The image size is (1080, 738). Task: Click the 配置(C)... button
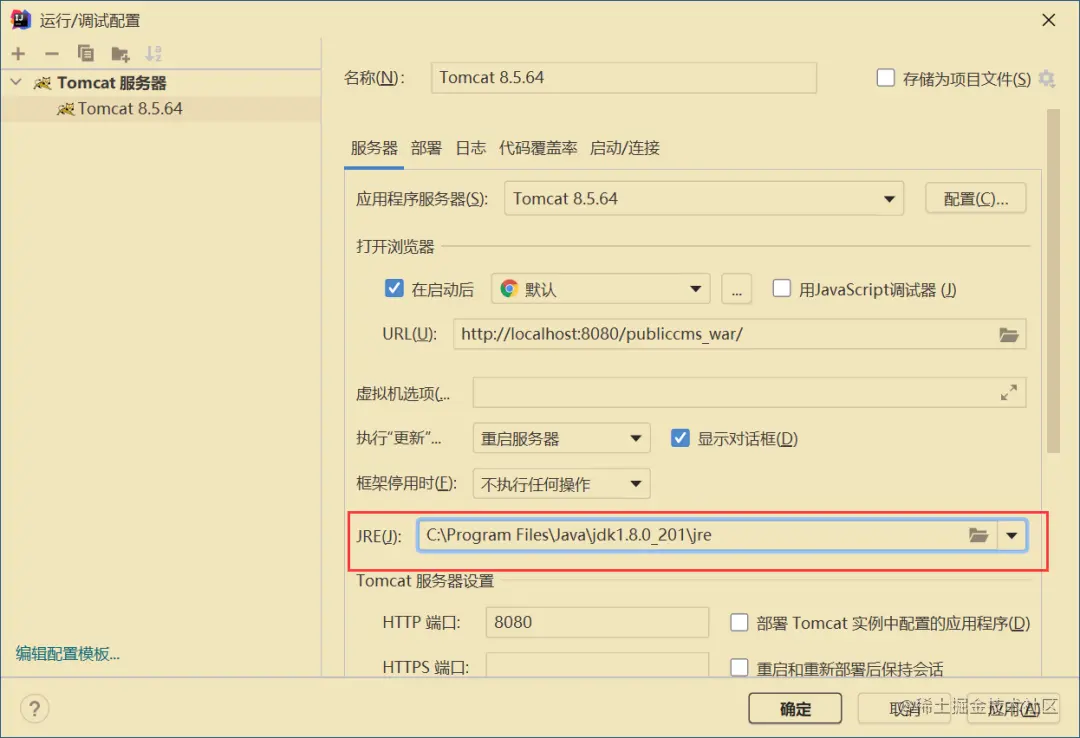(976, 198)
